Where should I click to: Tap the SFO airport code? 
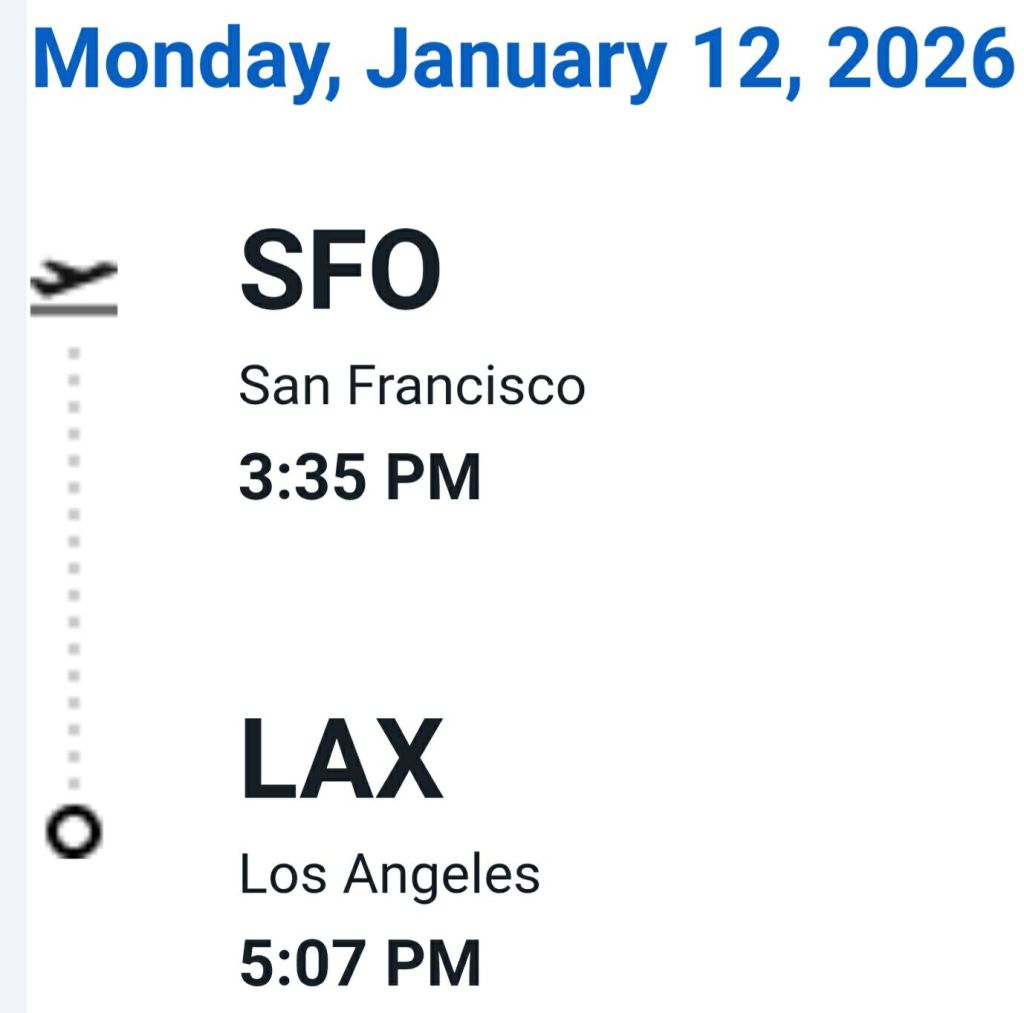coord(340,272)
